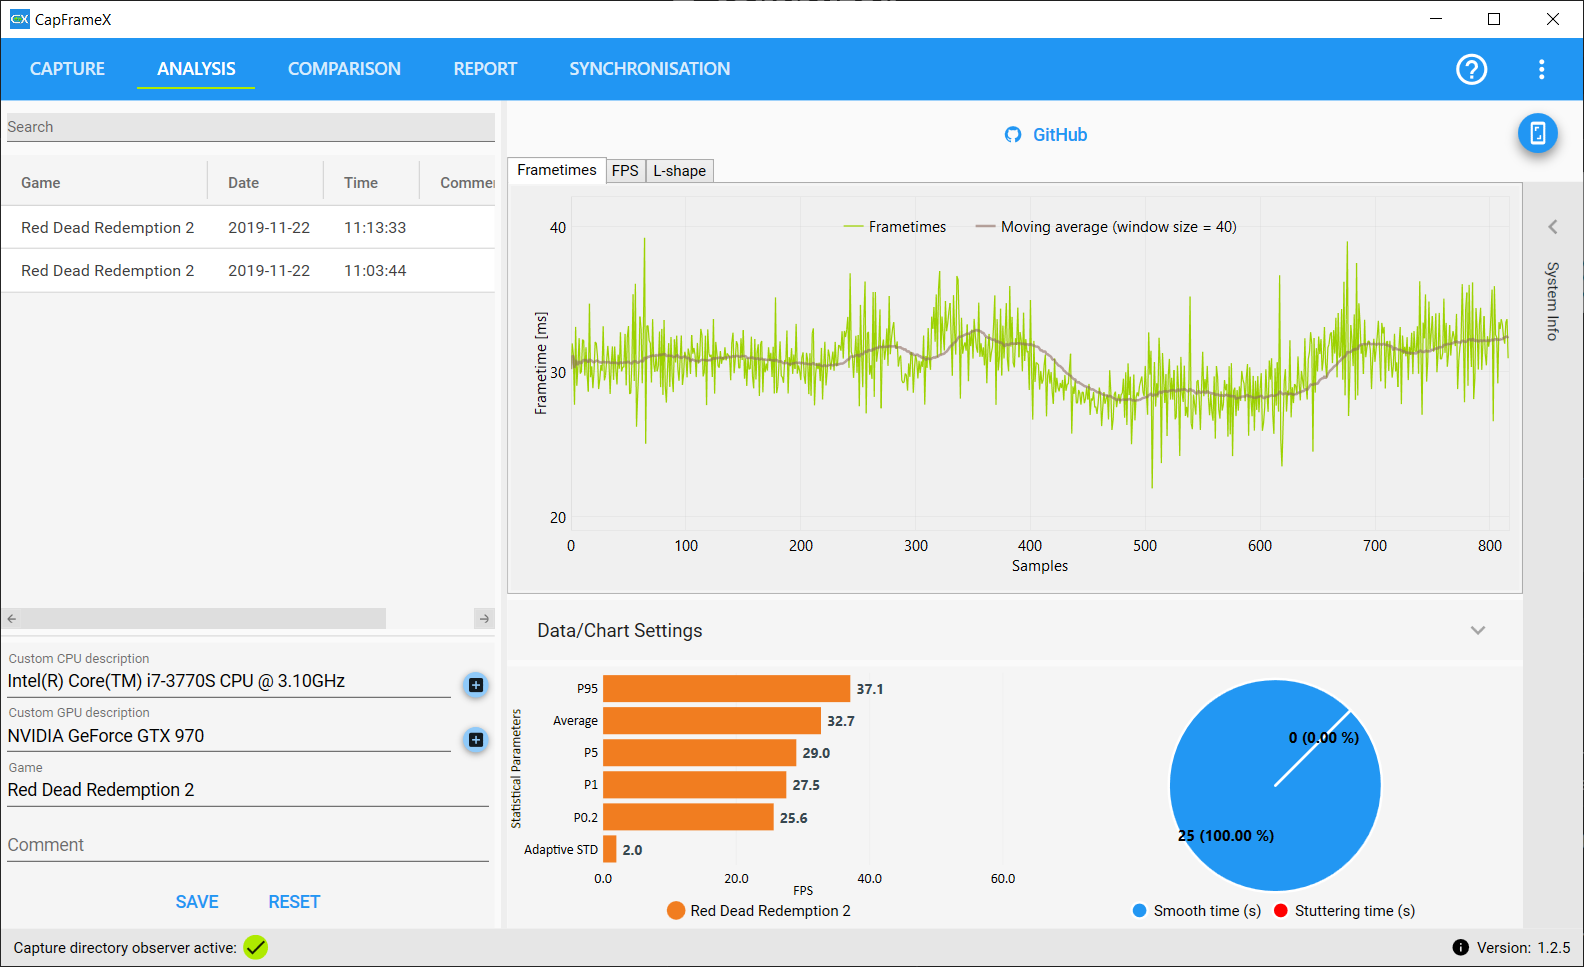The width and height of the screenshot is (1584, 967).
Task: Click the CapFrameX app logo
Action: 19,19
